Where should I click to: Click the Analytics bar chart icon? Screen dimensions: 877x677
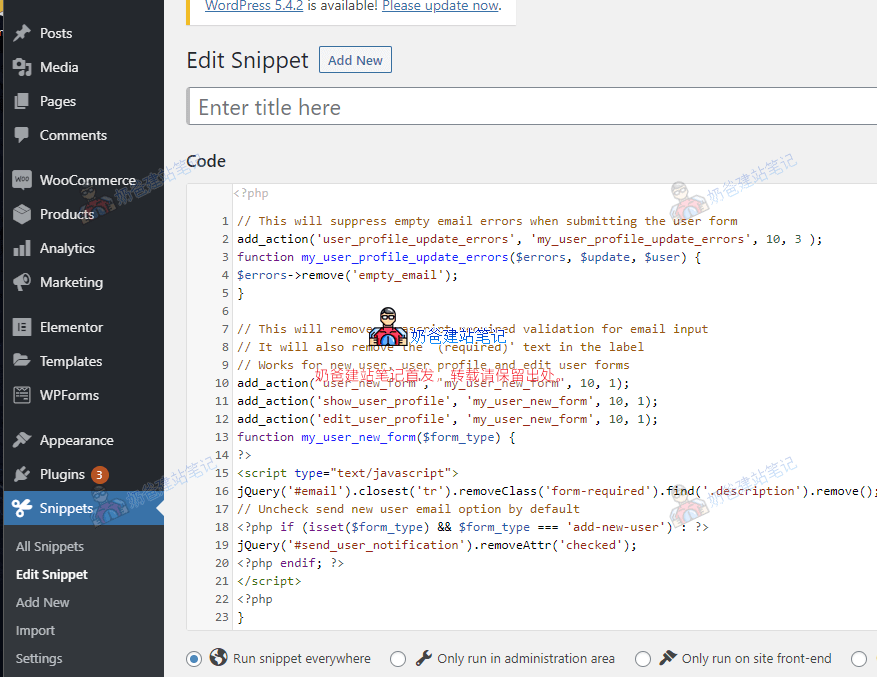coord(22,248)
